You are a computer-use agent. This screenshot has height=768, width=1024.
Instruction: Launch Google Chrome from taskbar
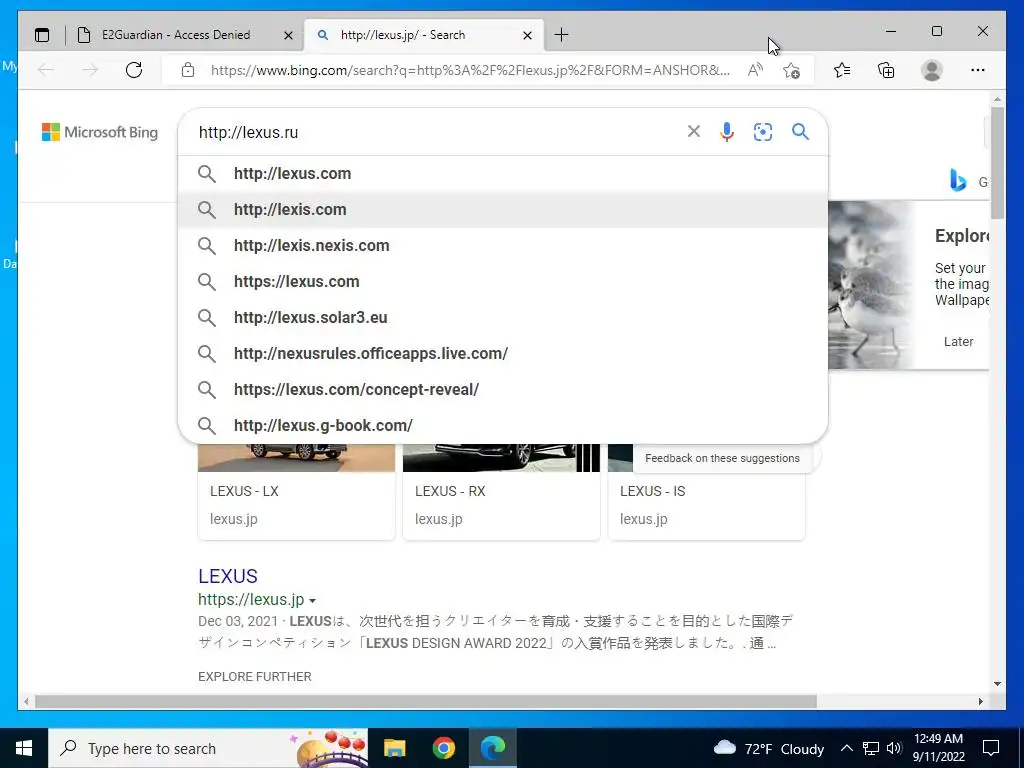(443, 748)
